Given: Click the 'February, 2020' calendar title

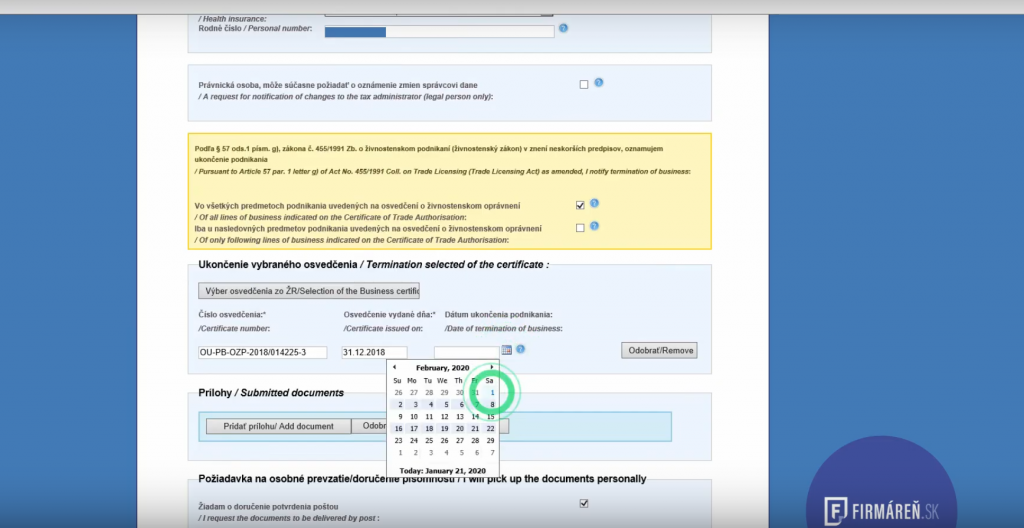Looking at the screenshot, I should click(x=443, y=368).
